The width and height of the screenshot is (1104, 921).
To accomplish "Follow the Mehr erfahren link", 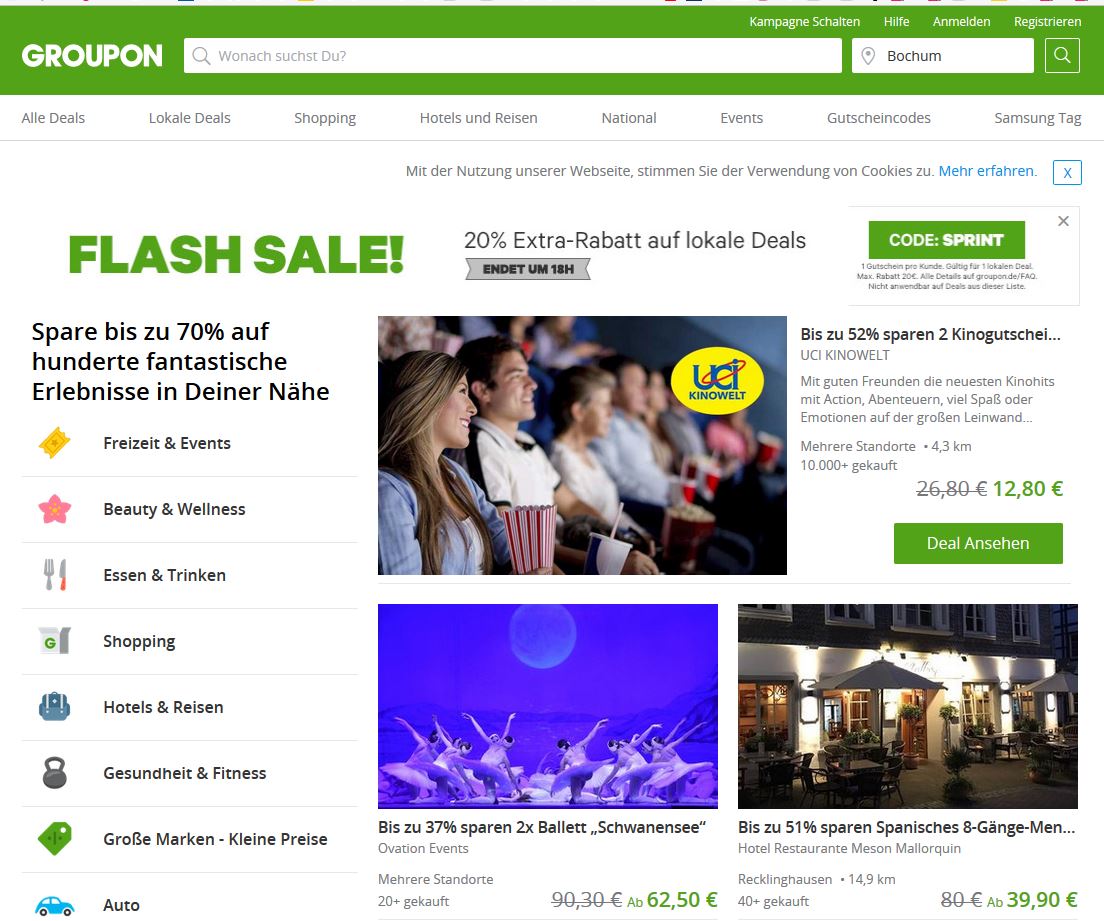I will (x=987, y=171).
